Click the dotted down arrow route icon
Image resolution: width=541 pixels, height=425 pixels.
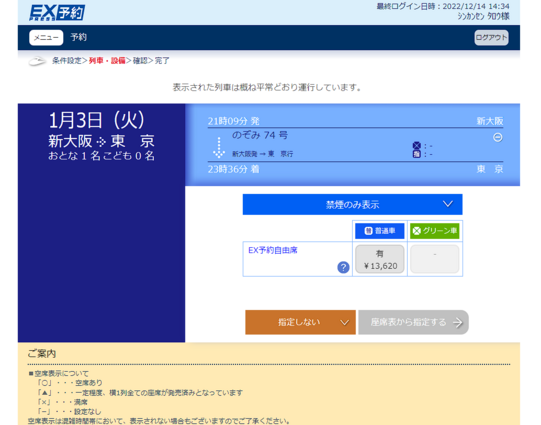pos(219,147)
